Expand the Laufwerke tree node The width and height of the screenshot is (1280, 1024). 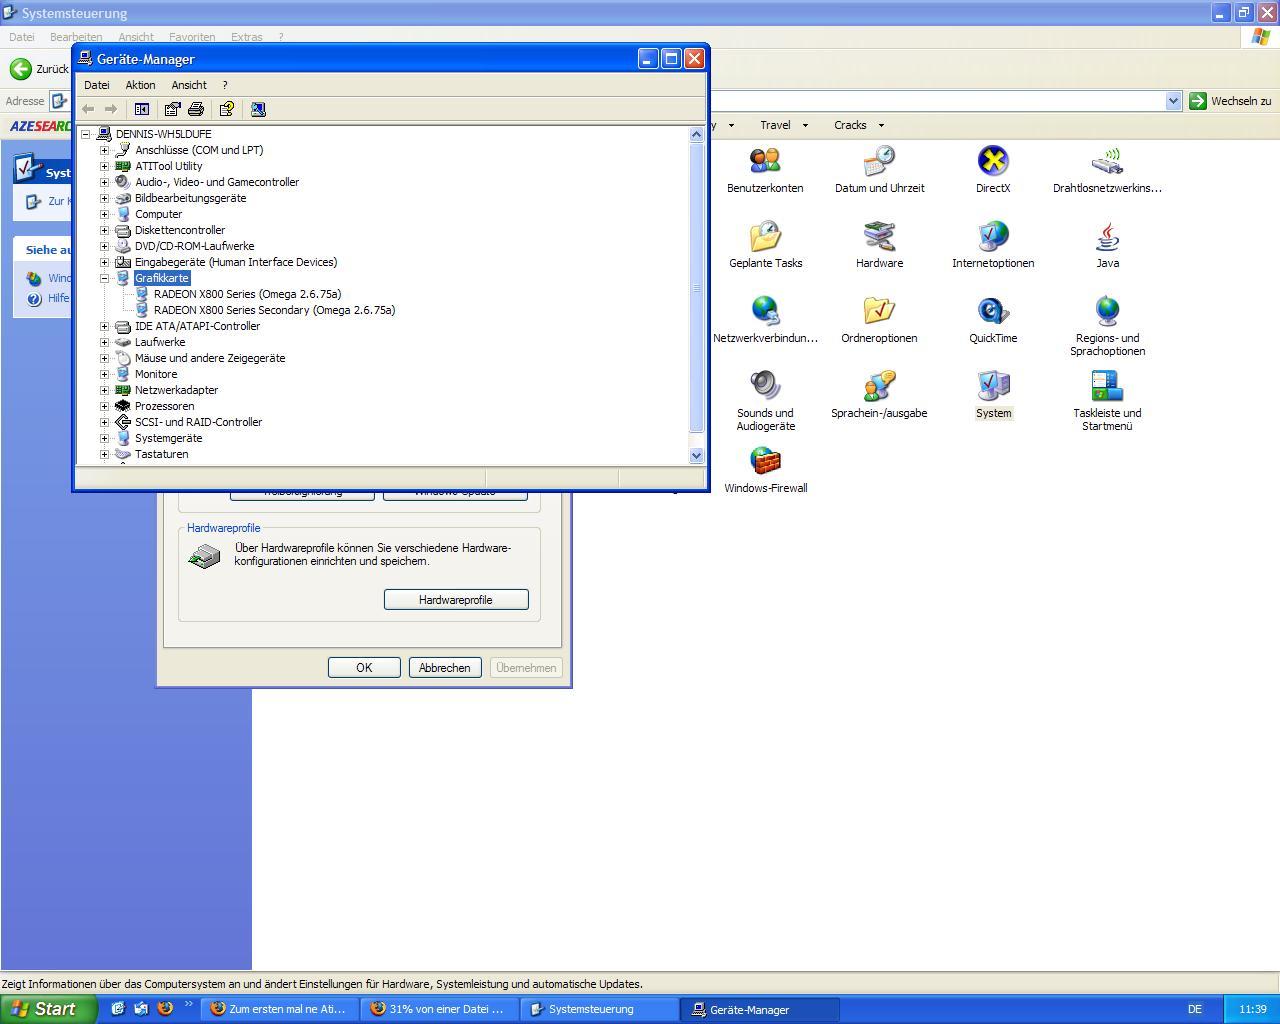coord(104,342)
